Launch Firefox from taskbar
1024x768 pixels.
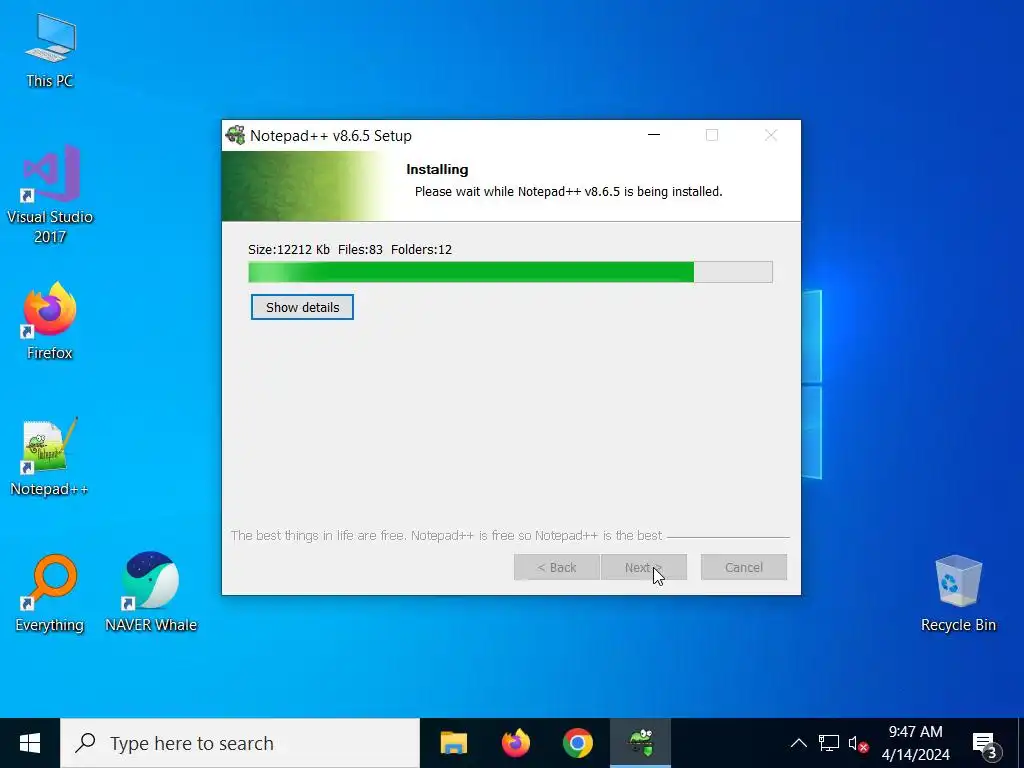click(516, 743)
